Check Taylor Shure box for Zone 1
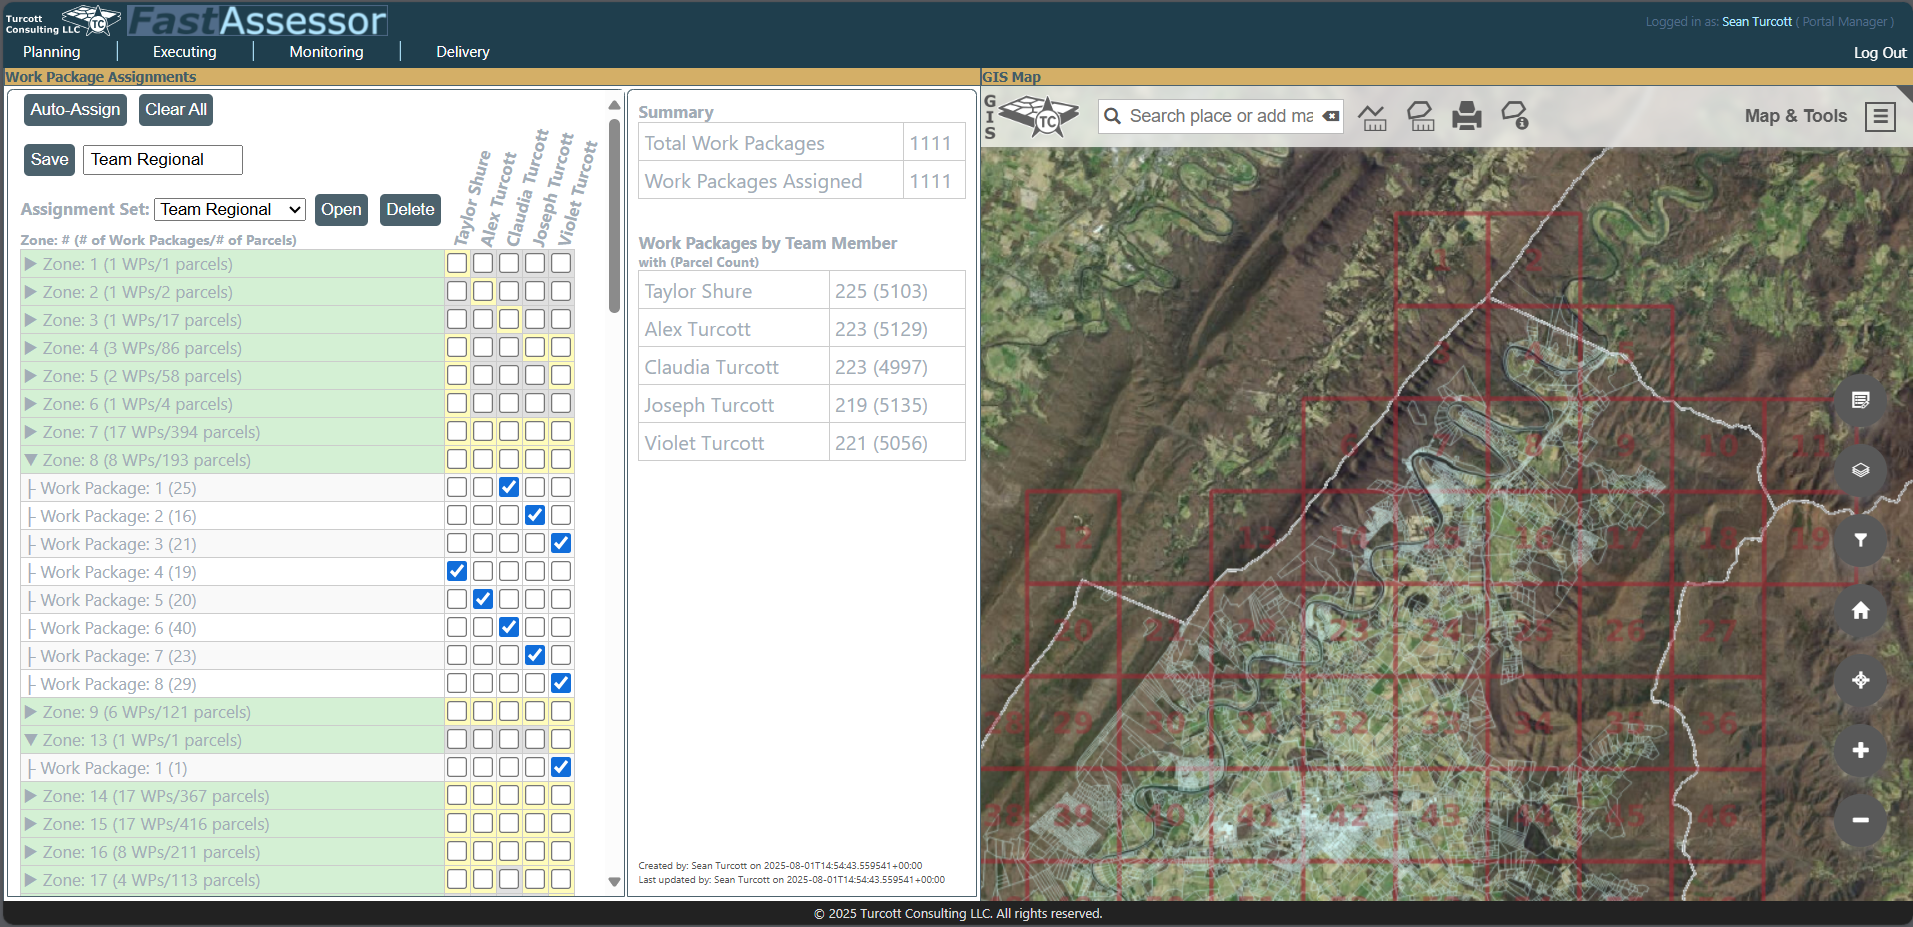Image resolution: width=1913 pixels, height=927 pixels. coord(457,263)
